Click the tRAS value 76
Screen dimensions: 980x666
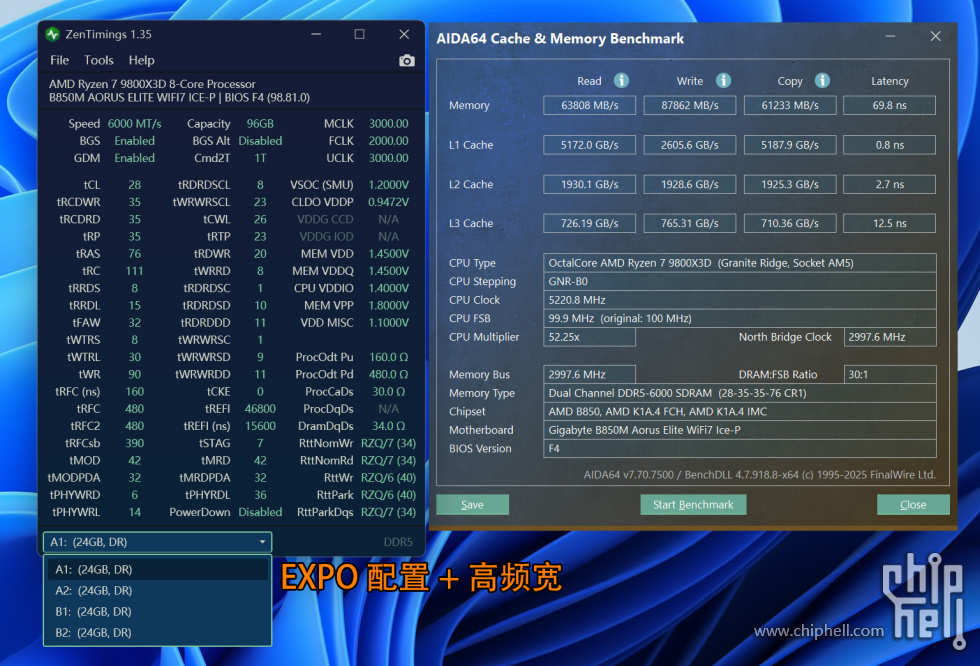134,254
